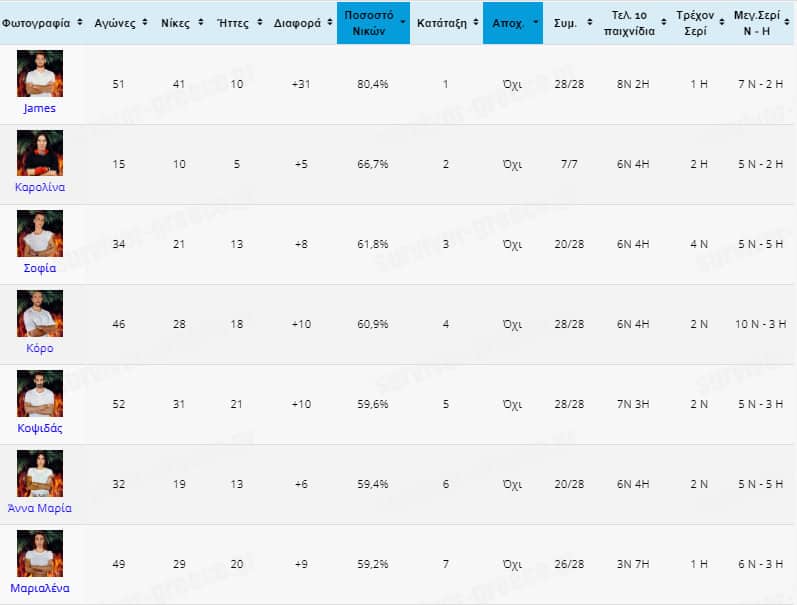
Task: Toggle sort arrow on Αποχ. header
Action: [x=536, y=22]
